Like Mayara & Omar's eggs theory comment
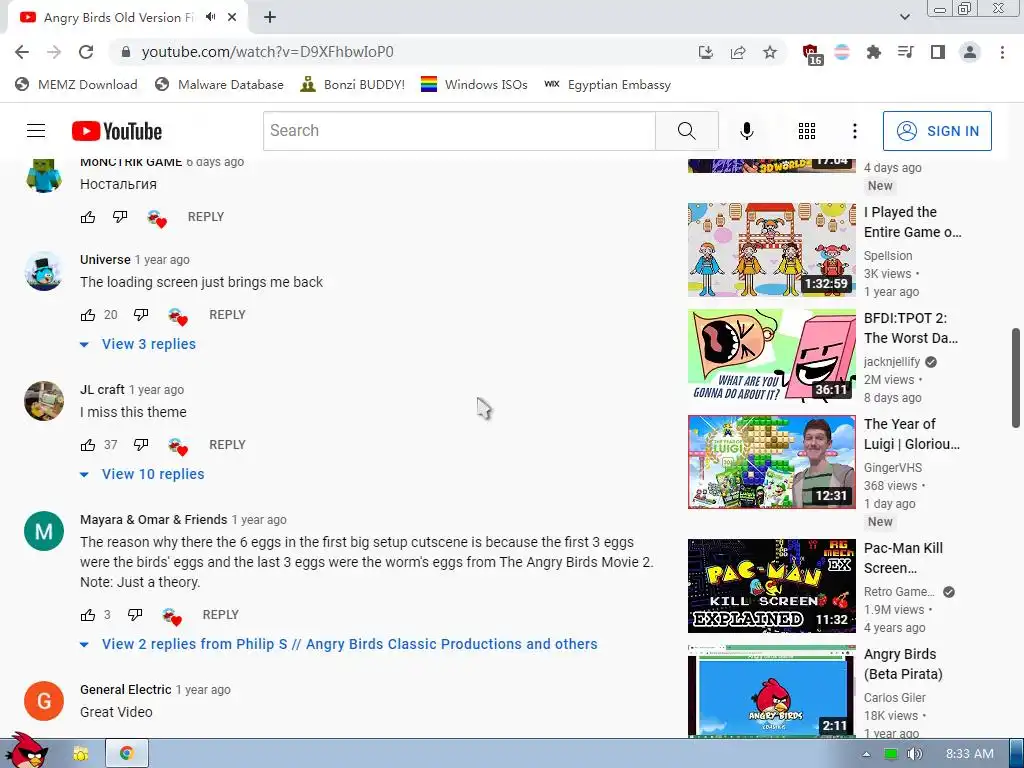This screenshot has width=1024, height=768. coord(88,615)
